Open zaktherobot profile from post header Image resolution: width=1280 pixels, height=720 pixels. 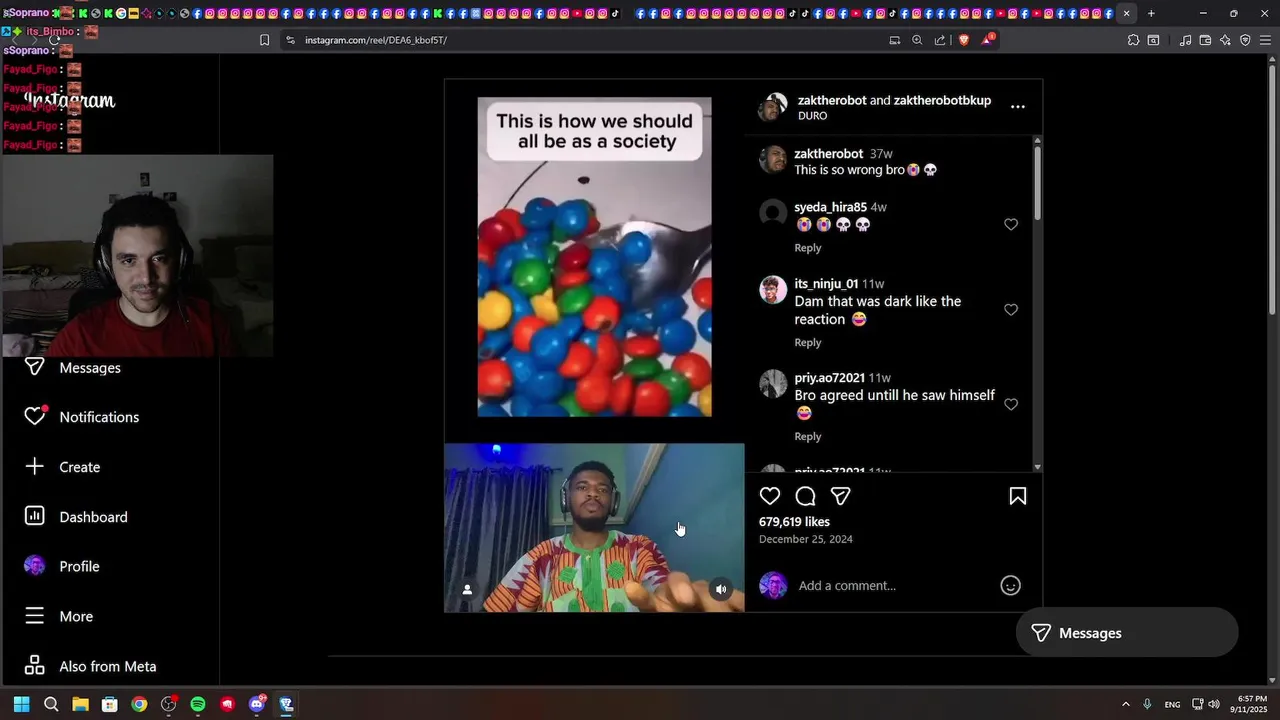point(832,100)
